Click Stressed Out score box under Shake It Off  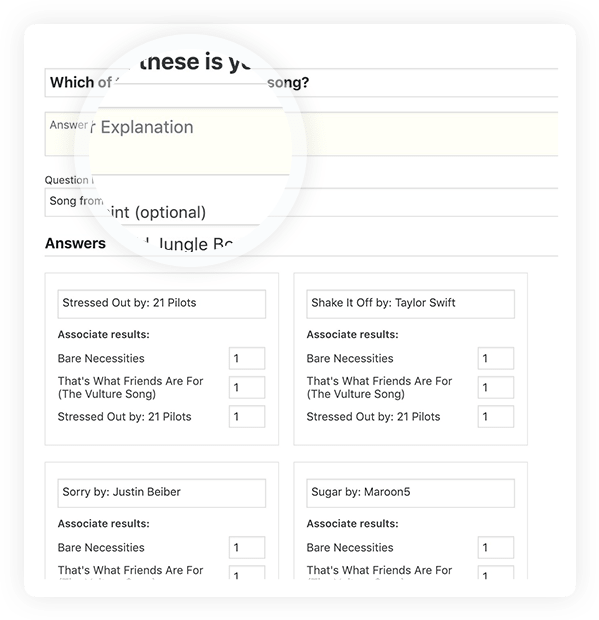tap(496, 416)
